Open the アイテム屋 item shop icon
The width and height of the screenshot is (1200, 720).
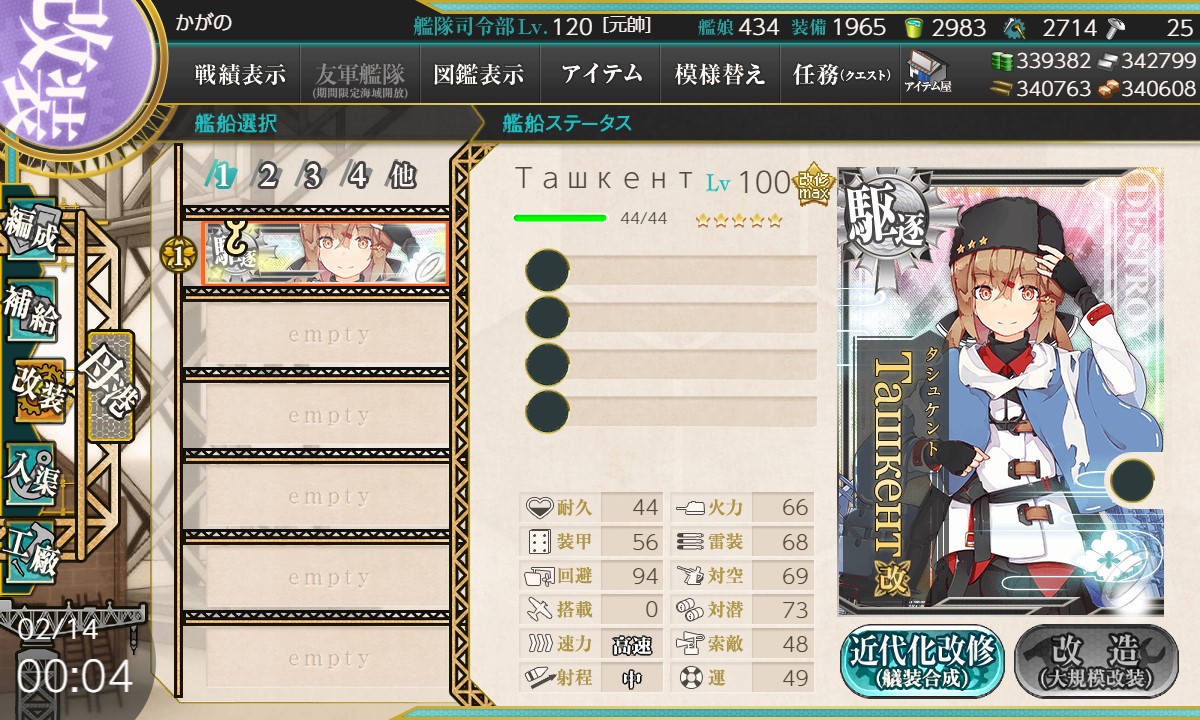click(x=927, y=73)
